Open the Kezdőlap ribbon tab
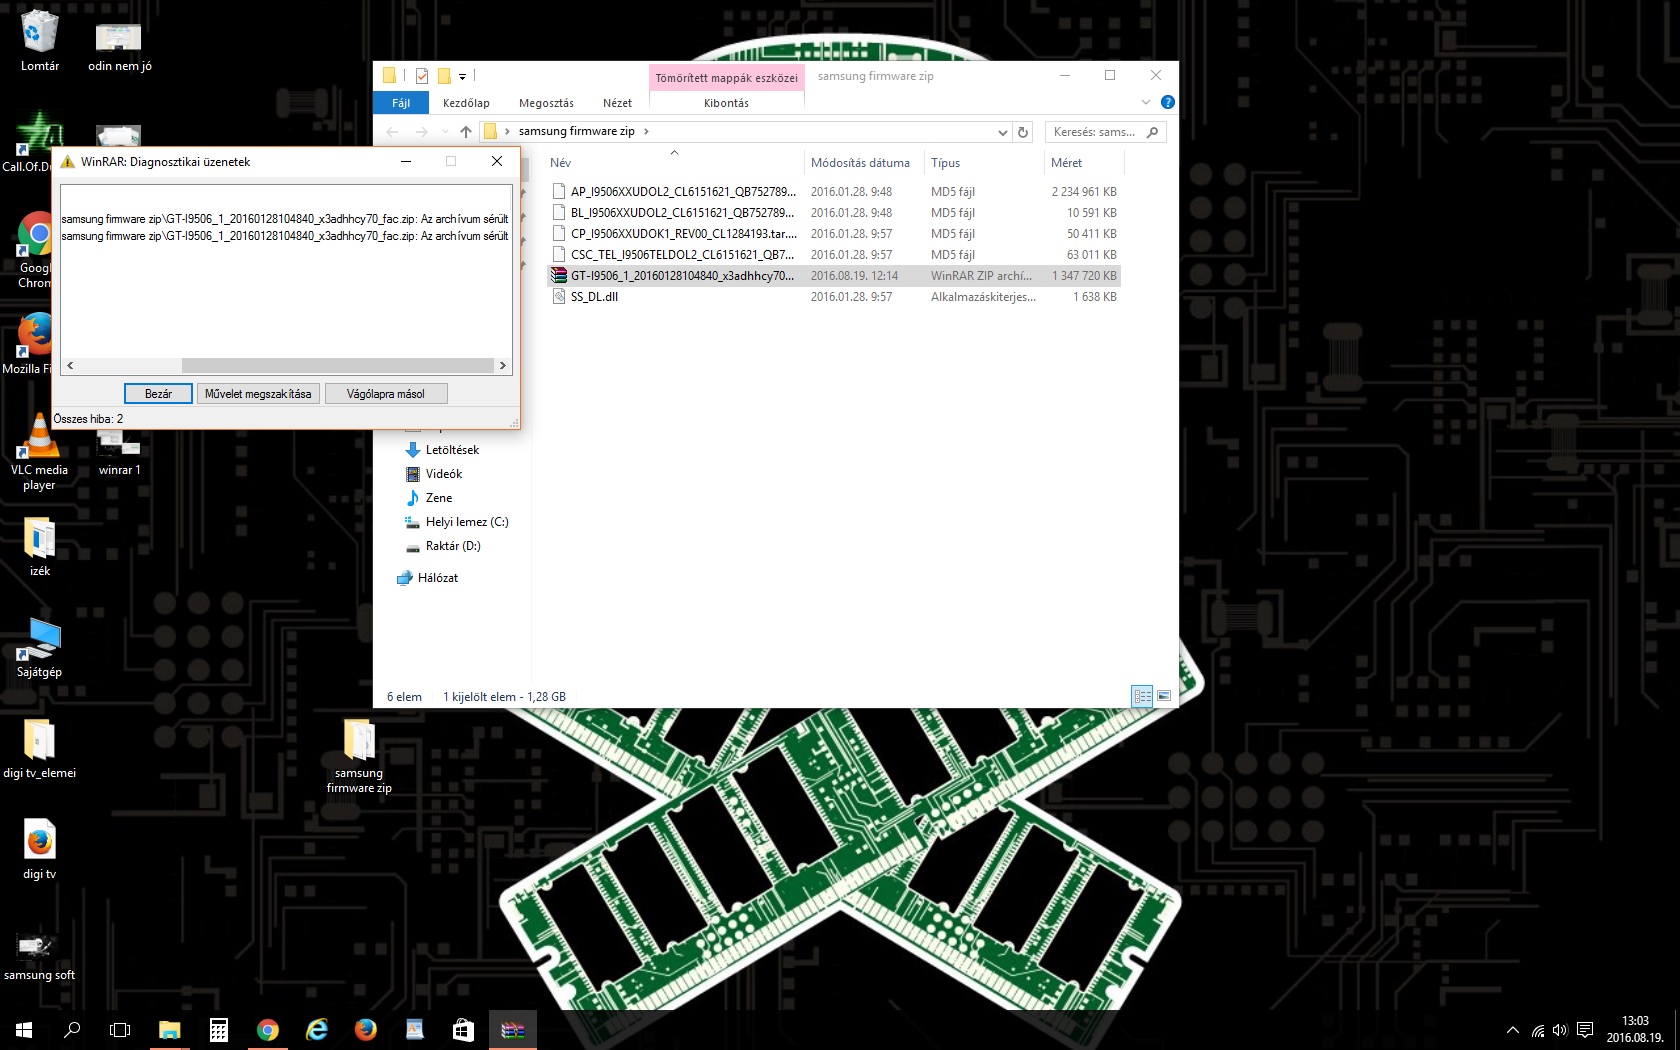Screen dimensions: 1680x1050 pos(466,103)
